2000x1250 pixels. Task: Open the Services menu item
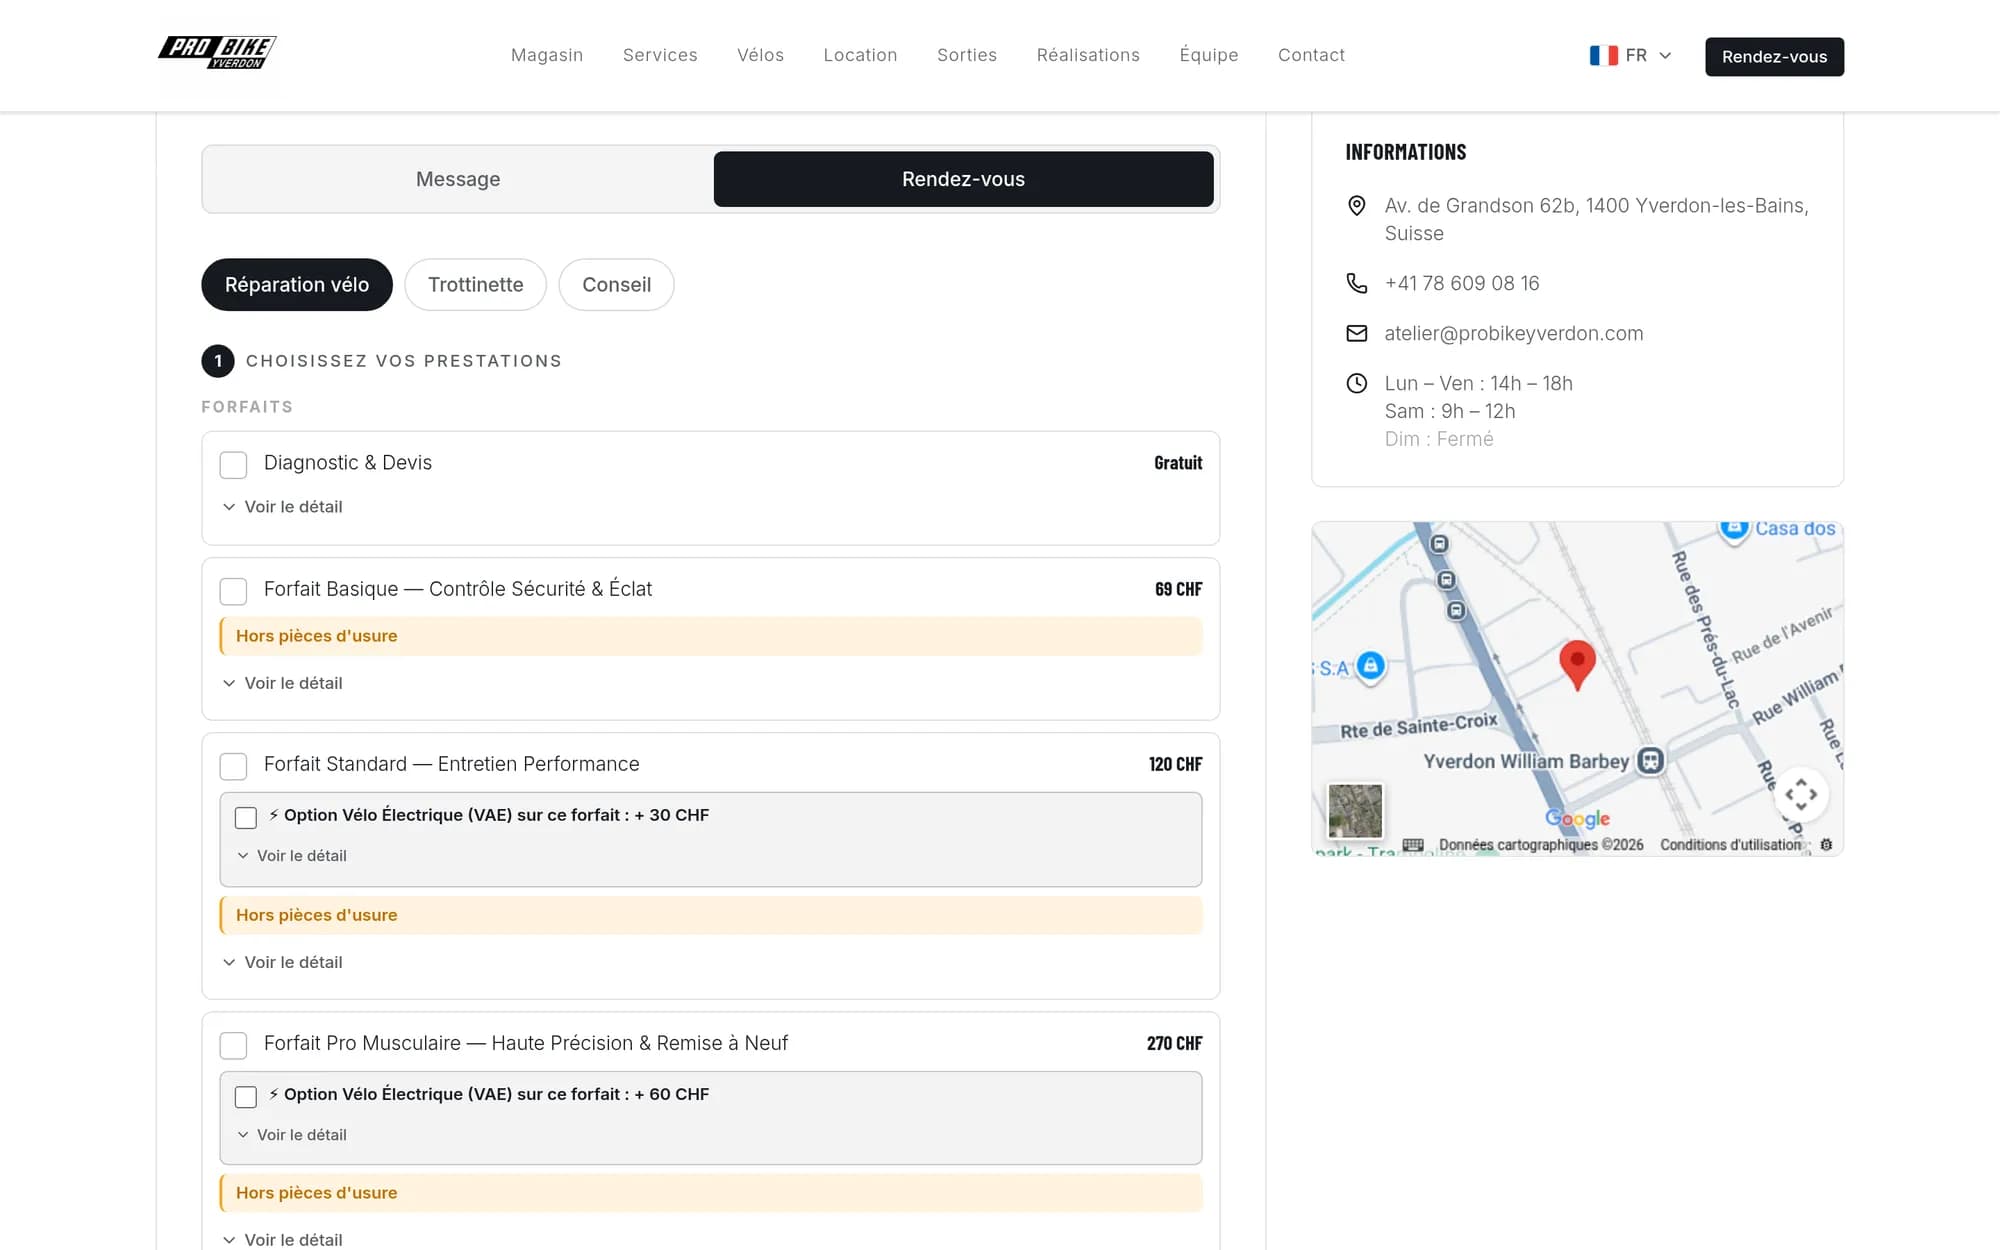tap(660, 55)
